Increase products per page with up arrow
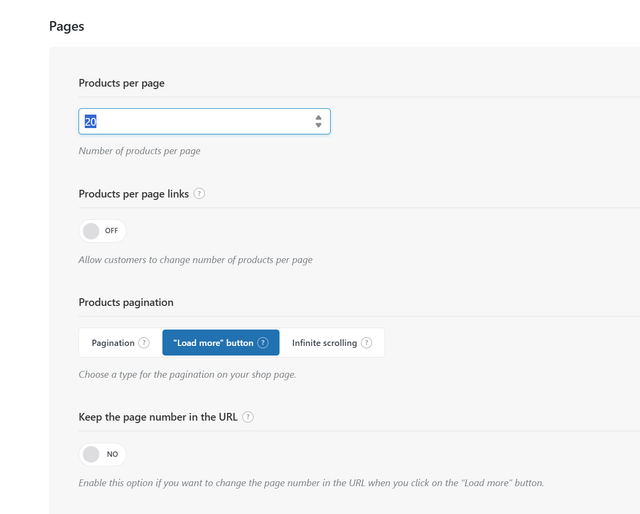 318,118
